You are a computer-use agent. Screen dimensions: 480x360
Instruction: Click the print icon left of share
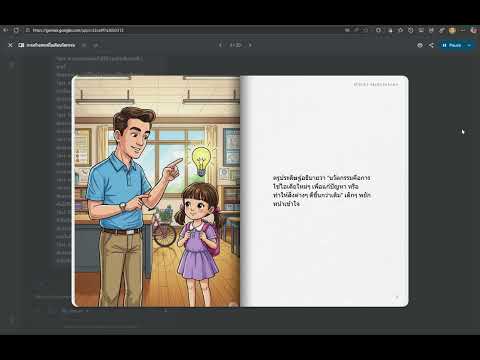coord(420,45)
